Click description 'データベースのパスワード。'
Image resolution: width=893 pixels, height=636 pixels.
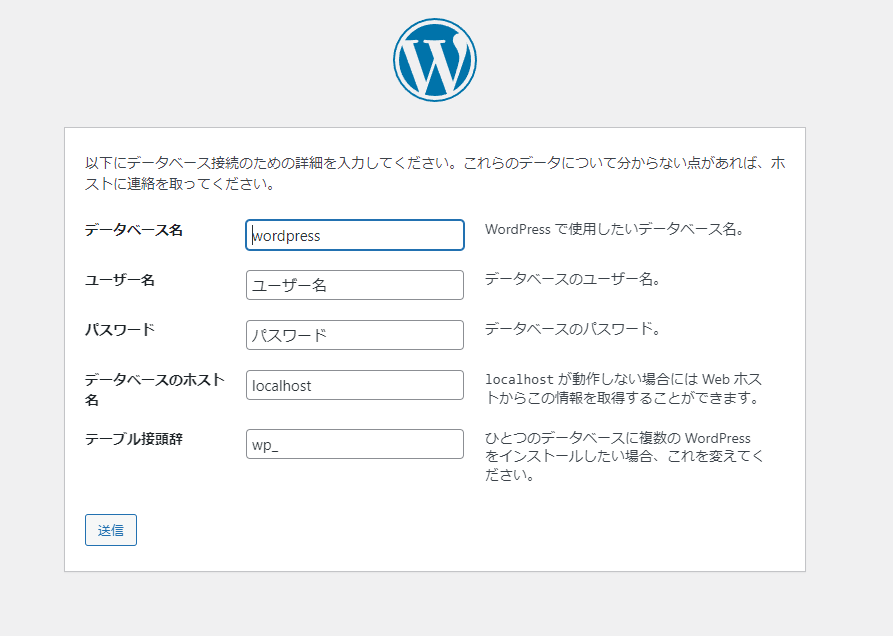(x=572, y=329)
